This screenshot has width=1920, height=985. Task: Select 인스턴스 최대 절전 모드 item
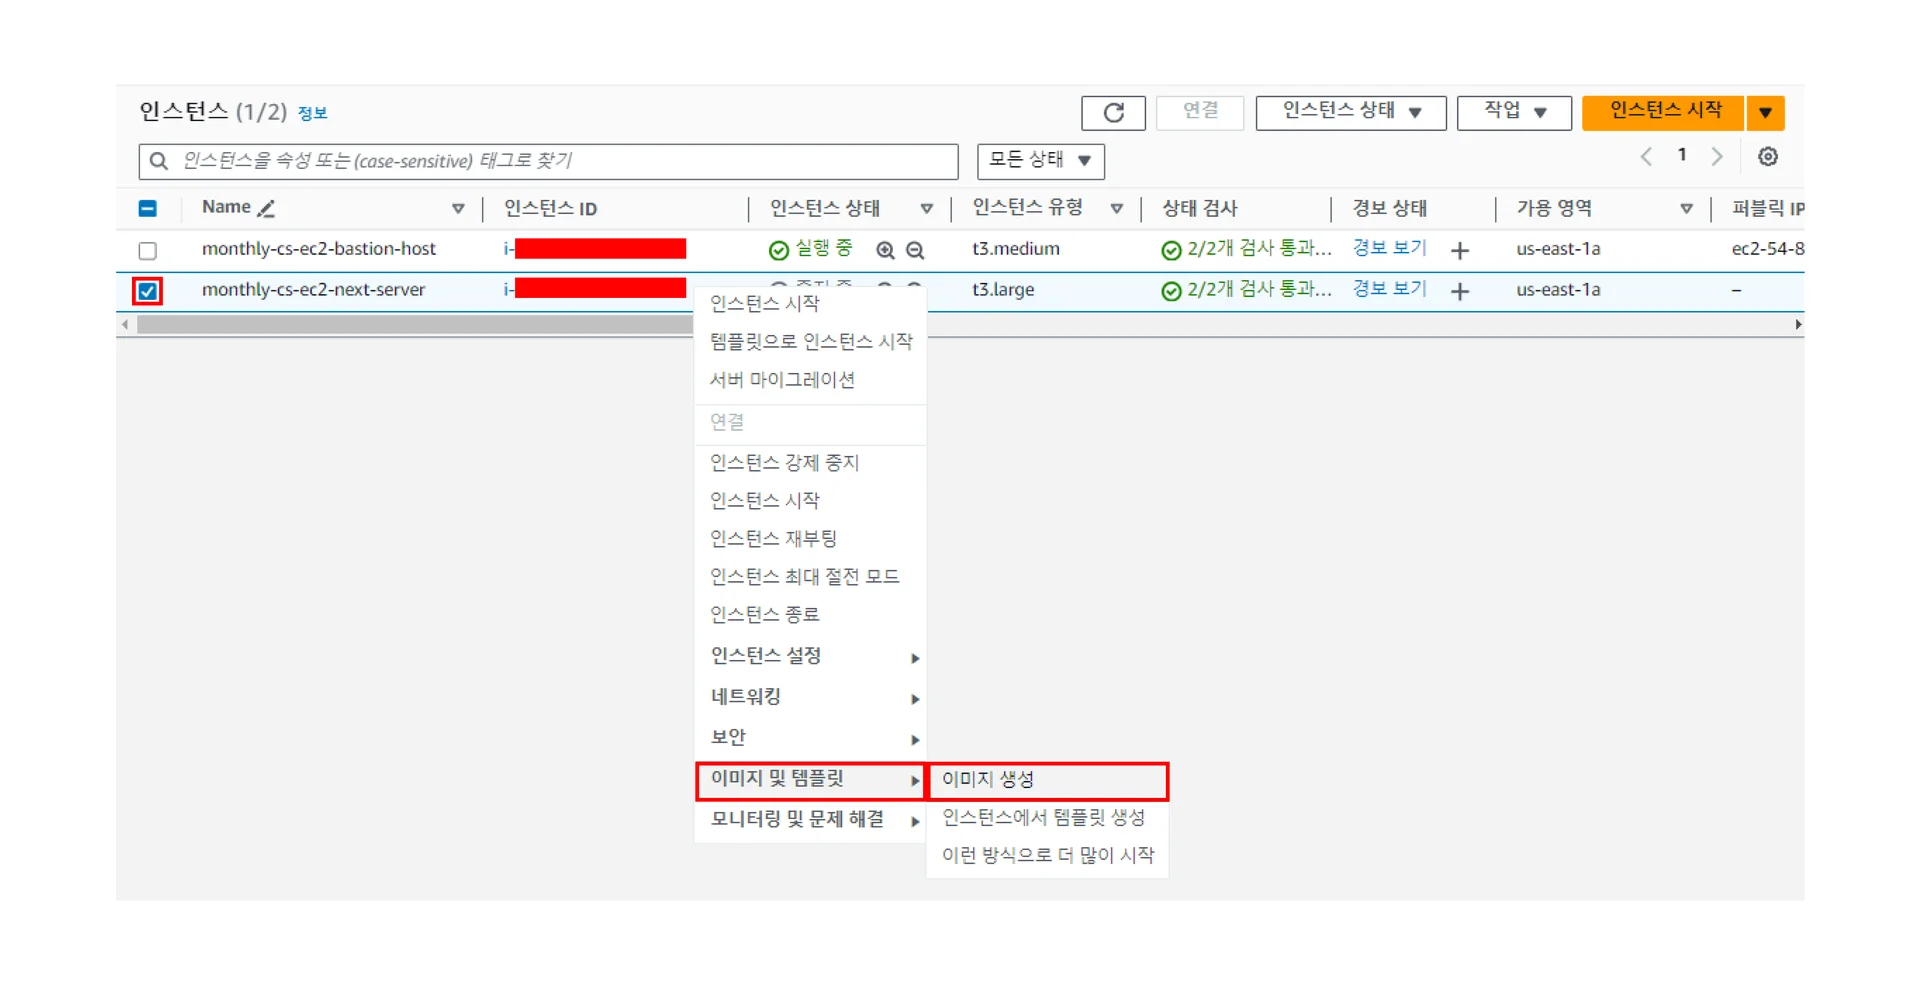point(810,577)
